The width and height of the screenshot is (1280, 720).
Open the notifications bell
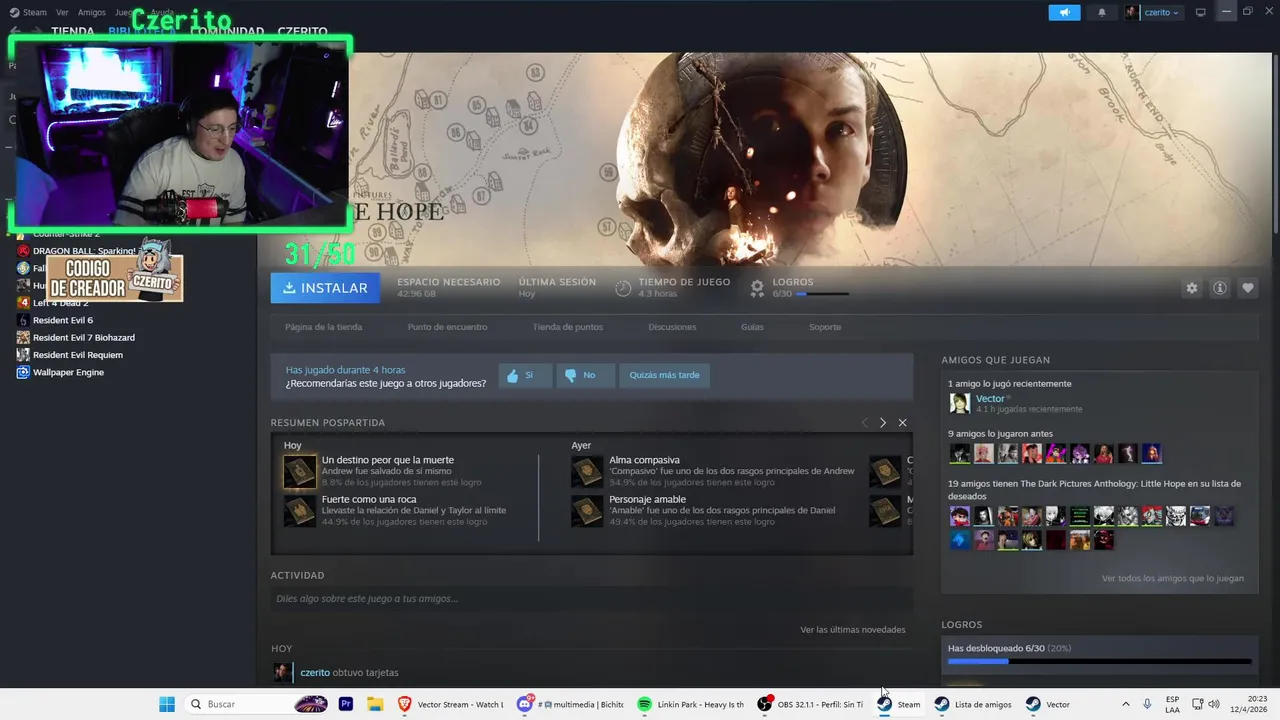coord(1102,12)
